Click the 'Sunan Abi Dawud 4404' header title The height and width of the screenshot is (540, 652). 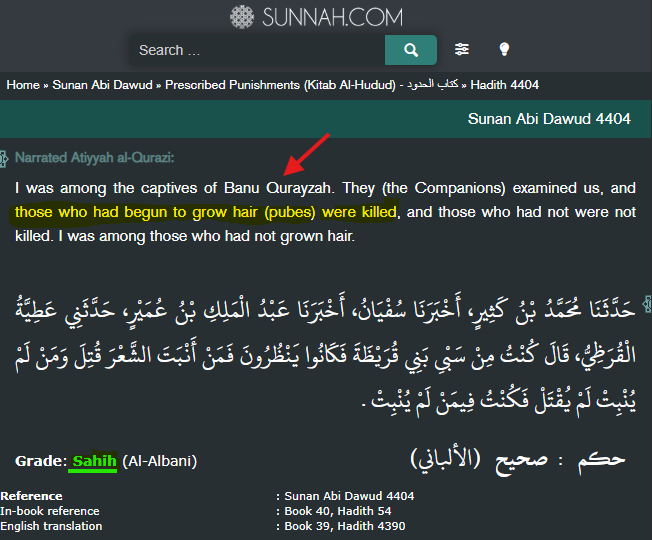tap(549, 119)
